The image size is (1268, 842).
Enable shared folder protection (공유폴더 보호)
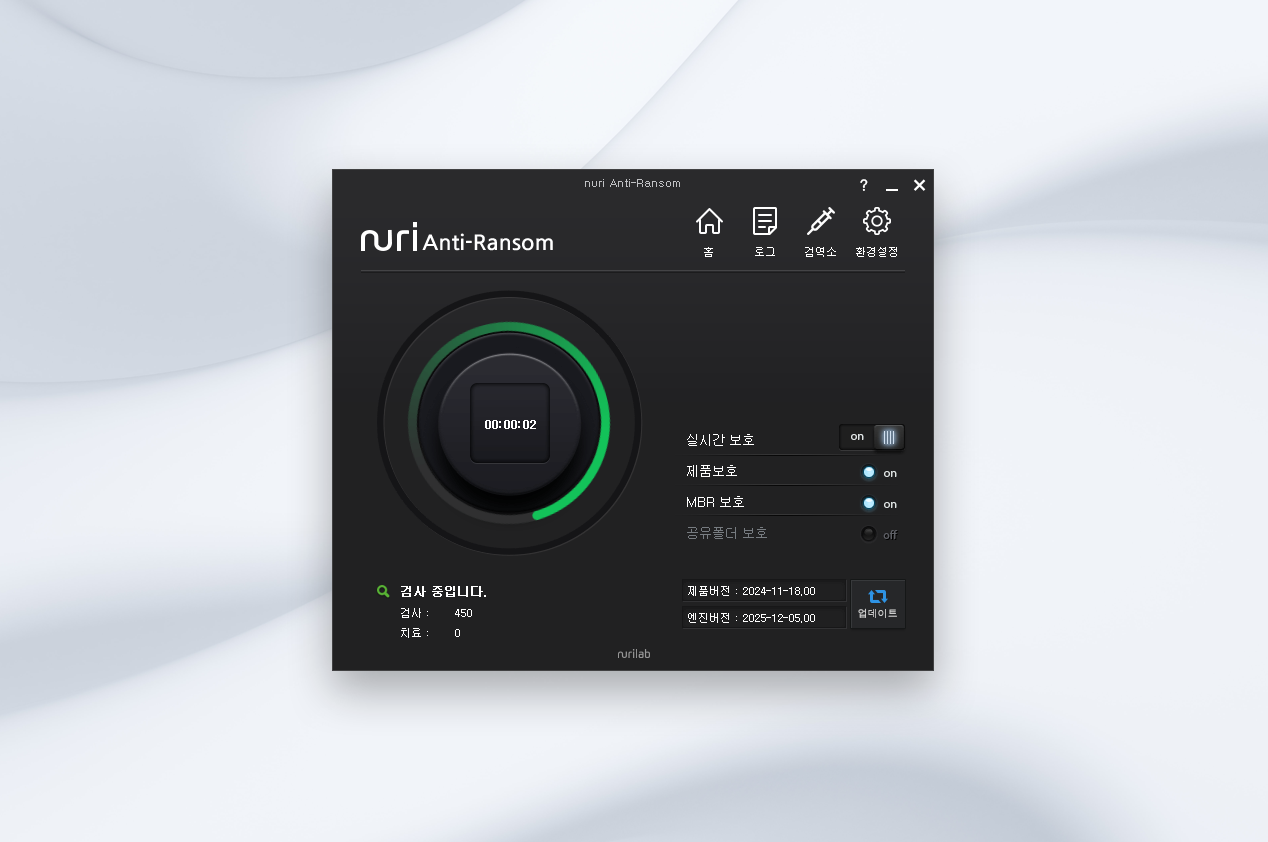tap(869, 534)
